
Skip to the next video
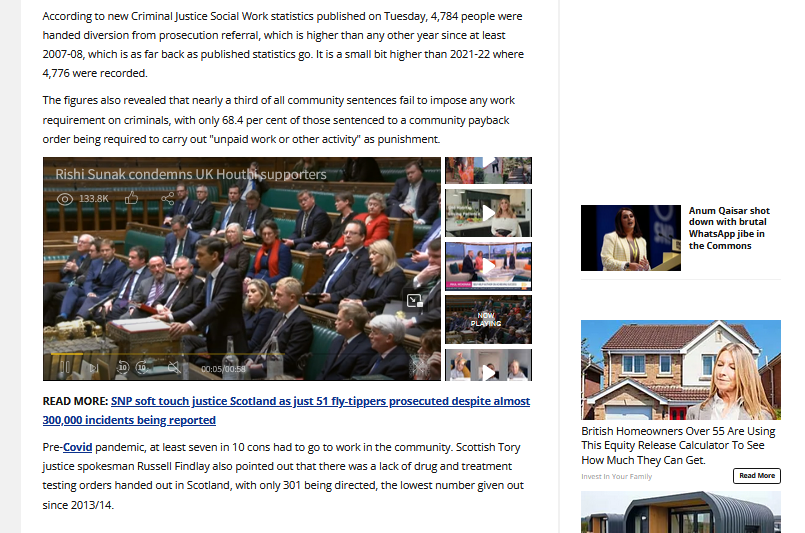point(93,368)
